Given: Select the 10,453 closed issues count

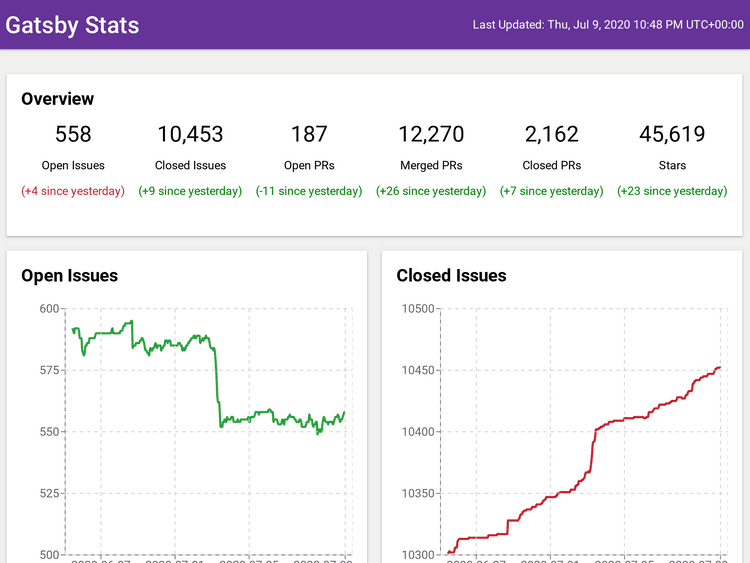Looking at the screenshot, I should pos(190,134).
